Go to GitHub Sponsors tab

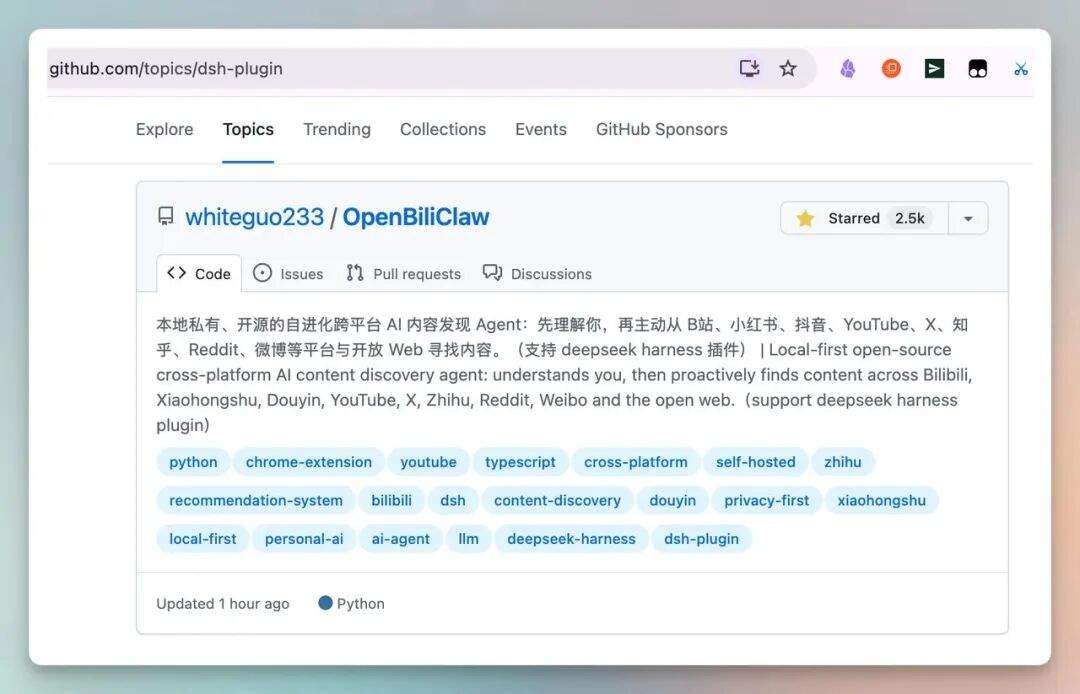[x=661, y=129]
